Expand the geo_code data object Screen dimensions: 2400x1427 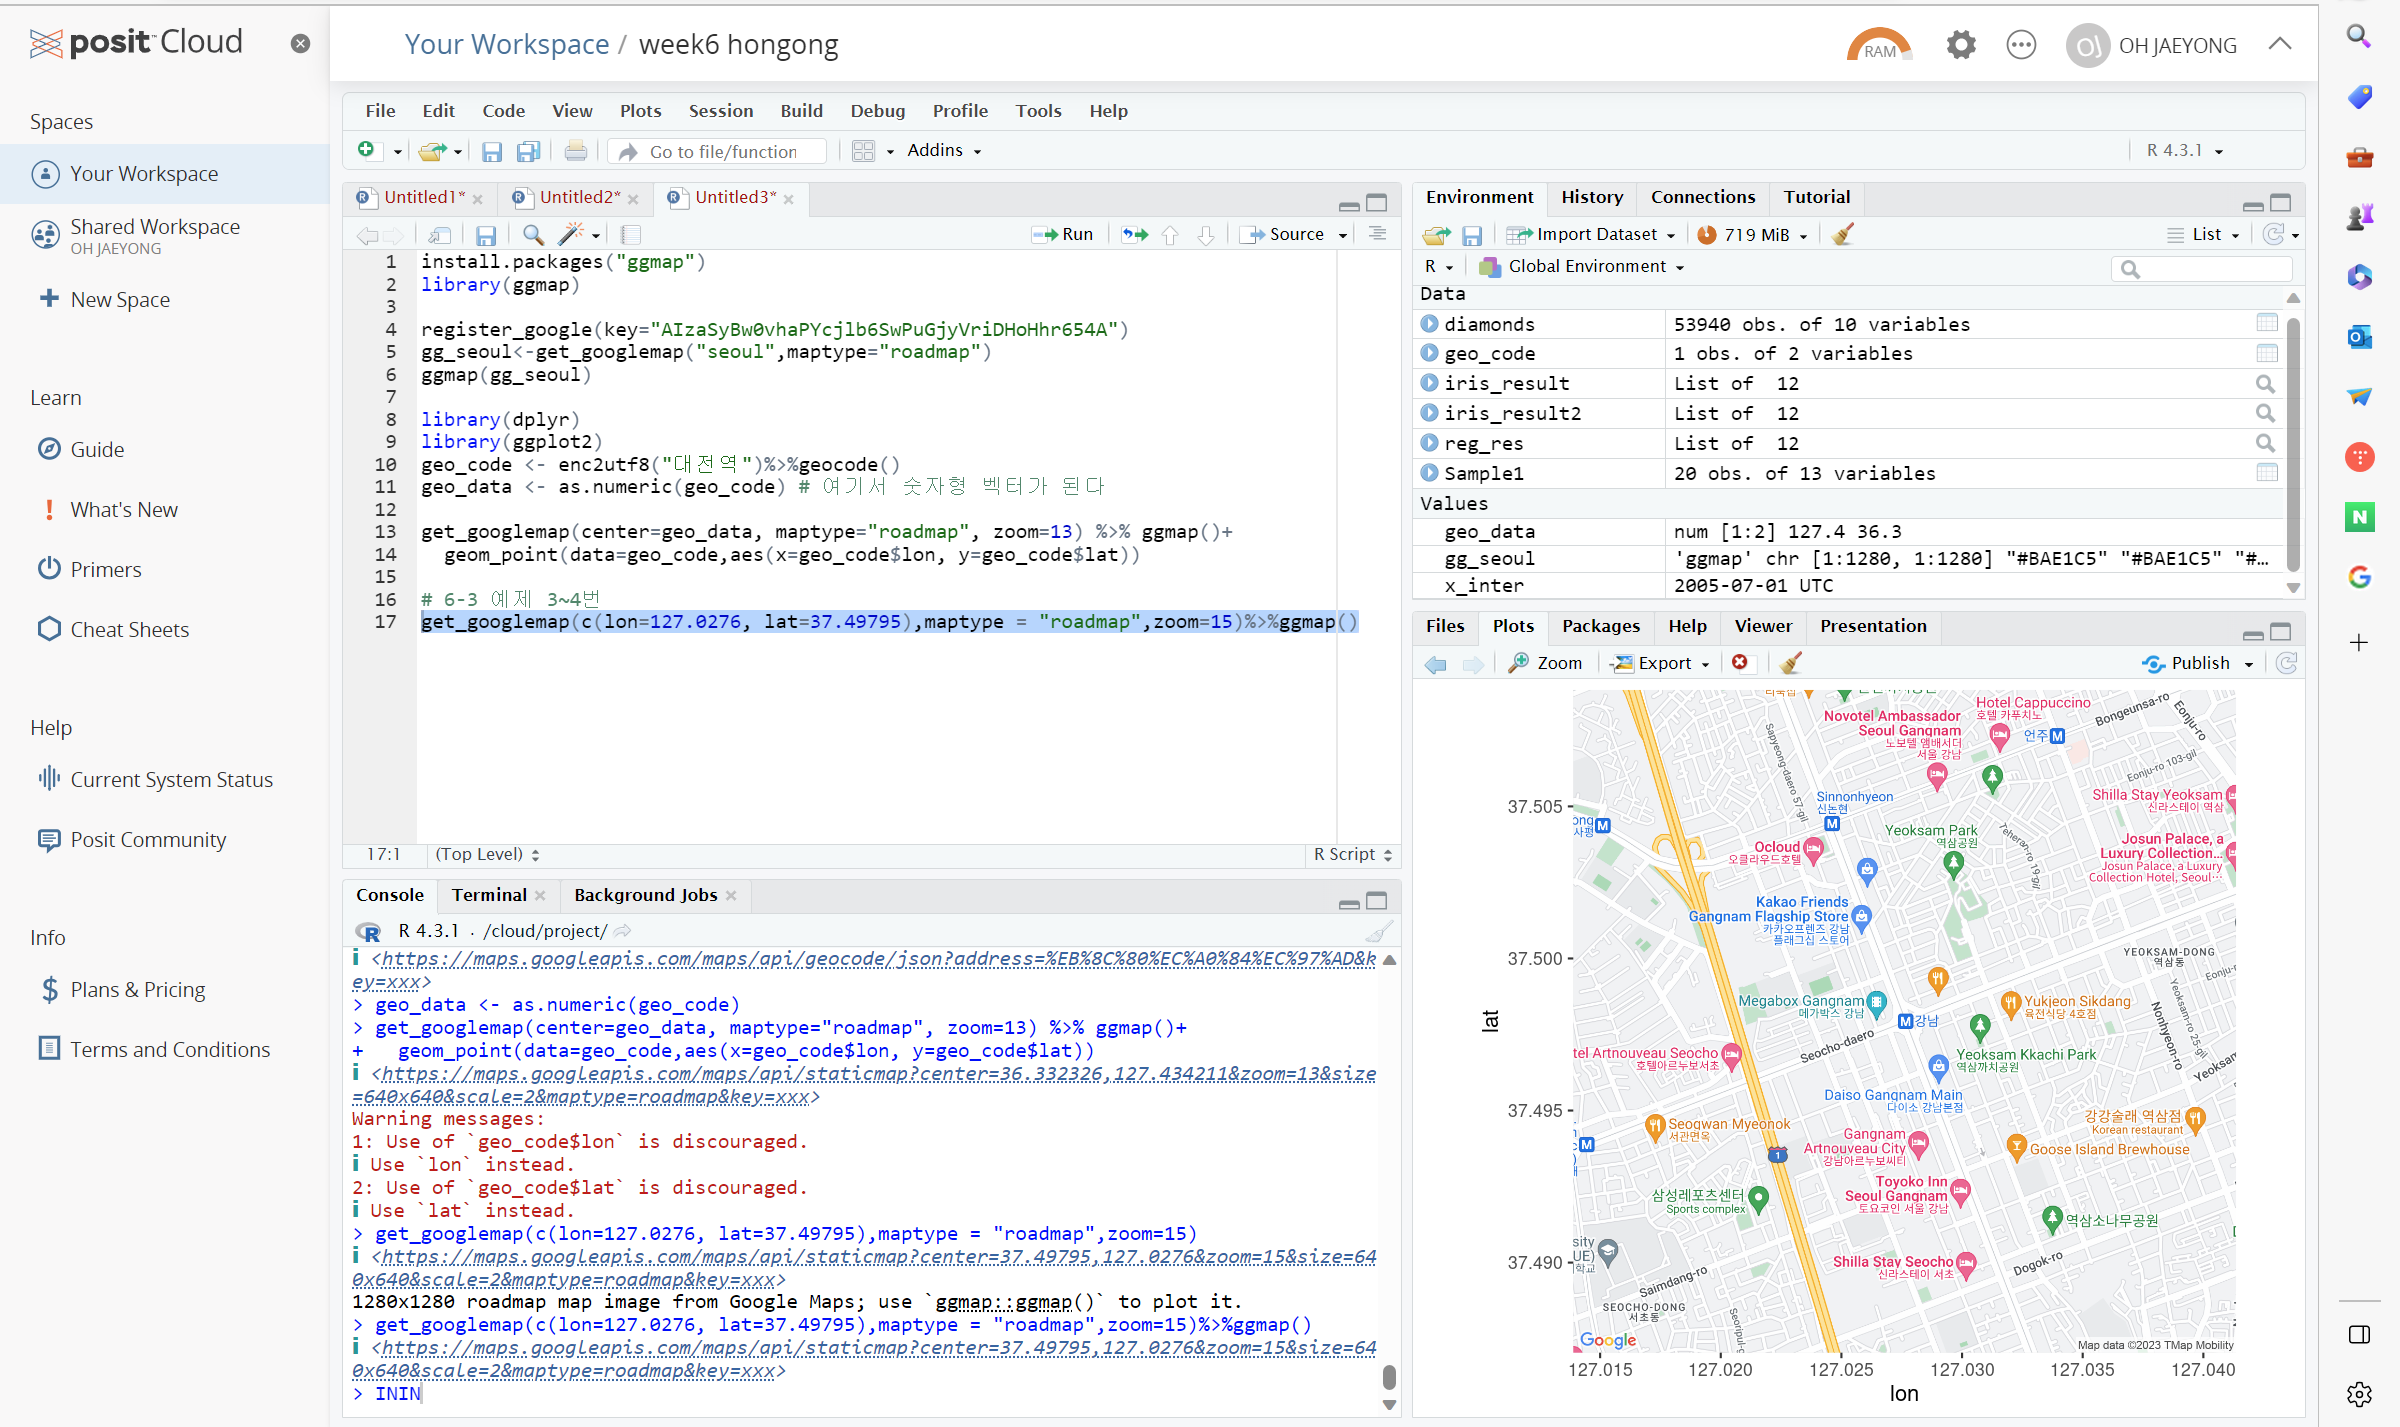(x=1429, y=353)
